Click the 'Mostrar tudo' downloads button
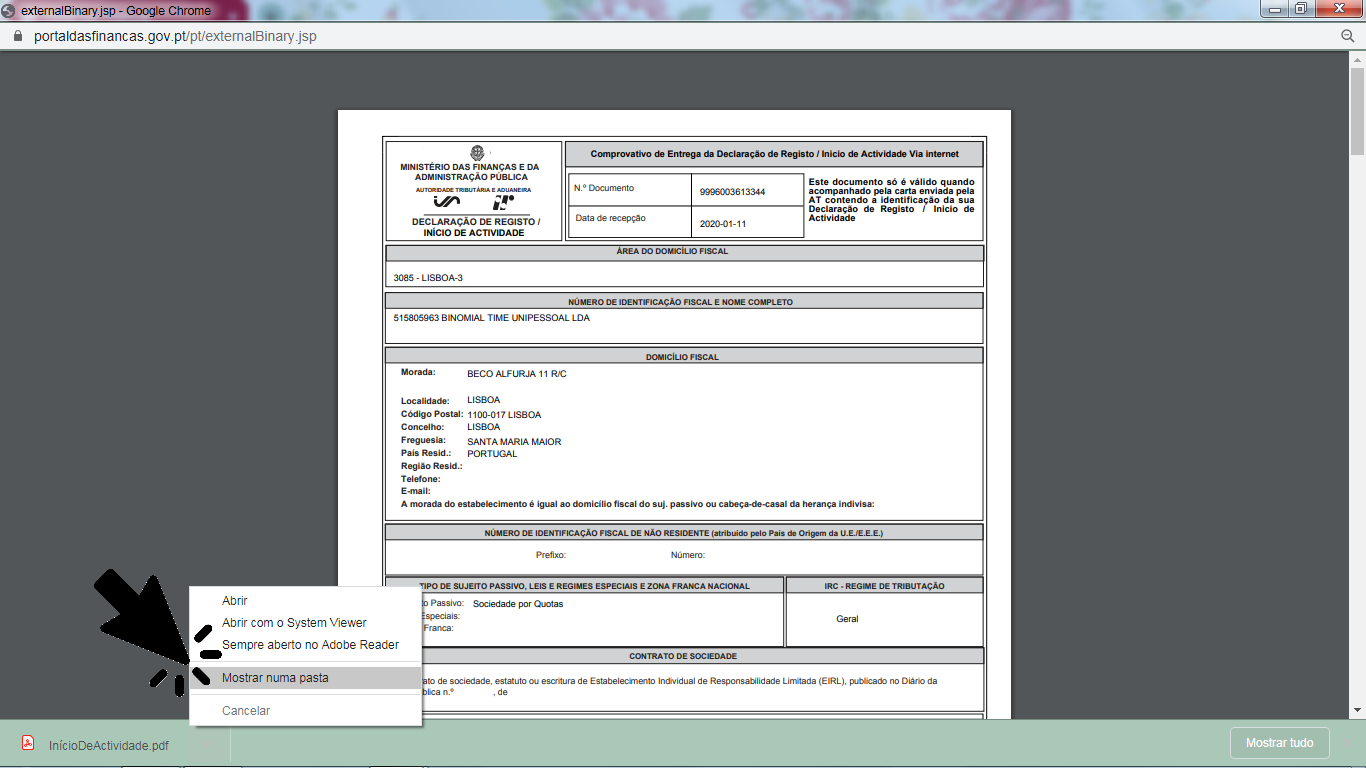Screen dimensions: 1366x768 1279,743
